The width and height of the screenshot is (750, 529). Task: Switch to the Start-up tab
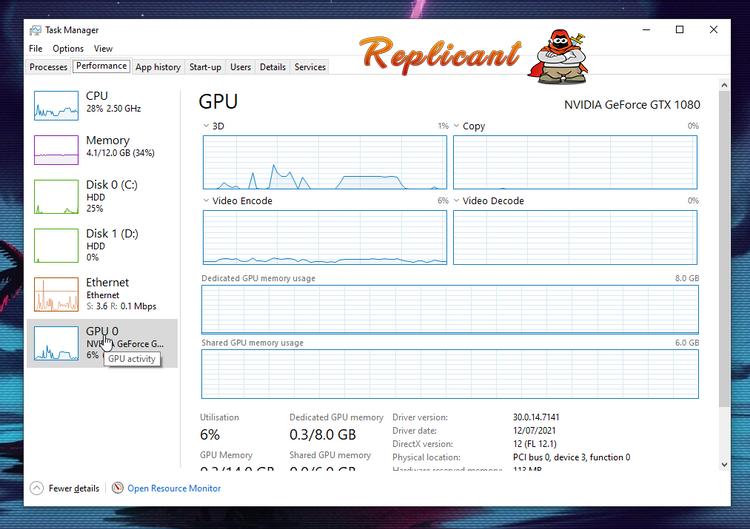coord(205,67)
